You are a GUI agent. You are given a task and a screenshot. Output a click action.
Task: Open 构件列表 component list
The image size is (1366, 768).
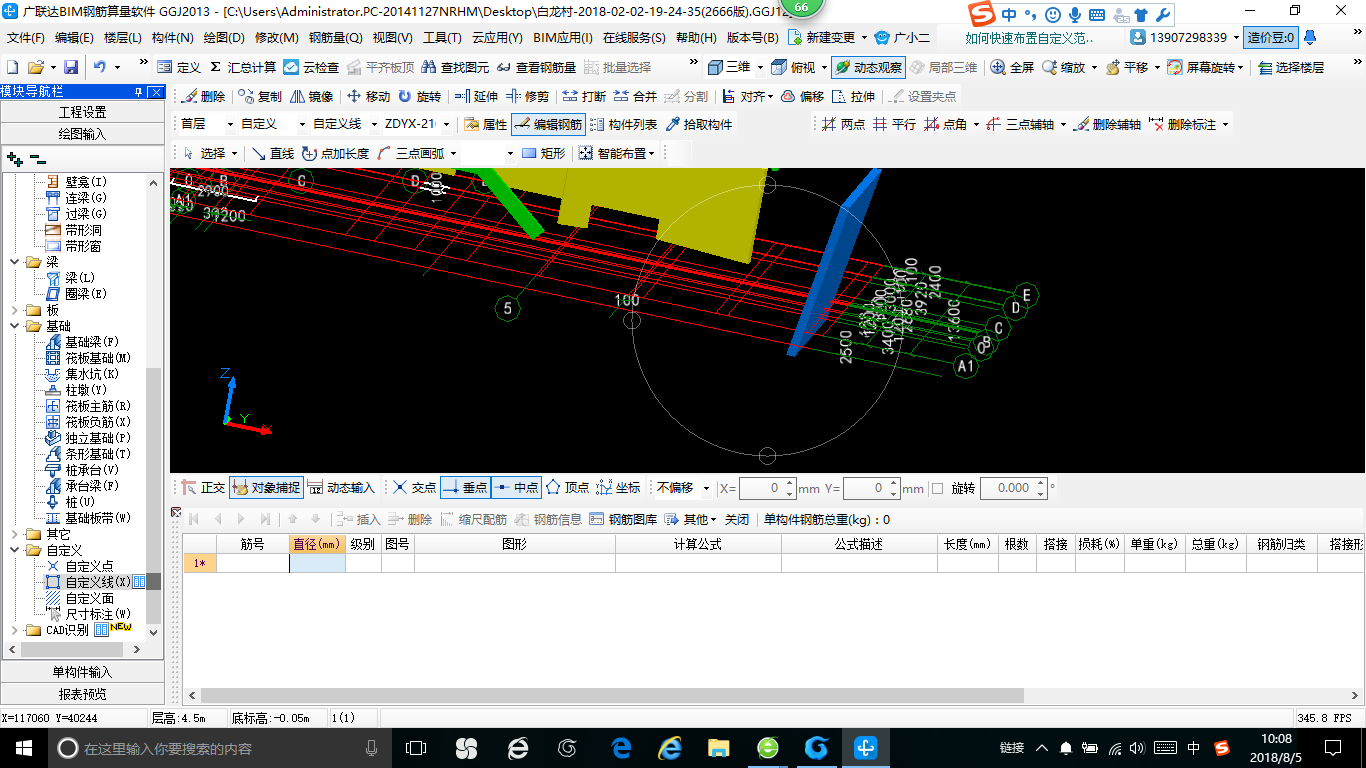coord(624,125)
